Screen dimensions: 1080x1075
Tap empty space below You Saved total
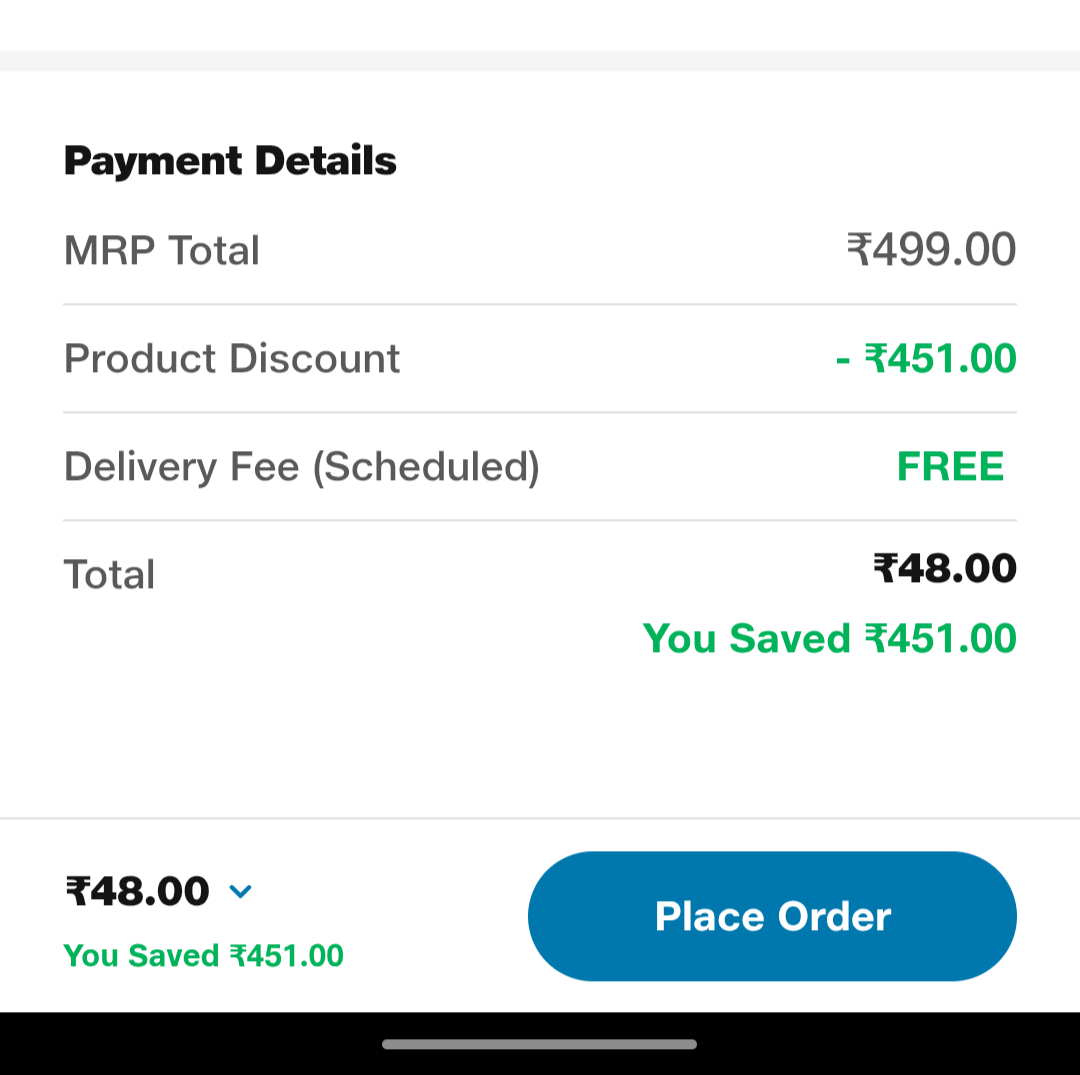coord(540,737)
